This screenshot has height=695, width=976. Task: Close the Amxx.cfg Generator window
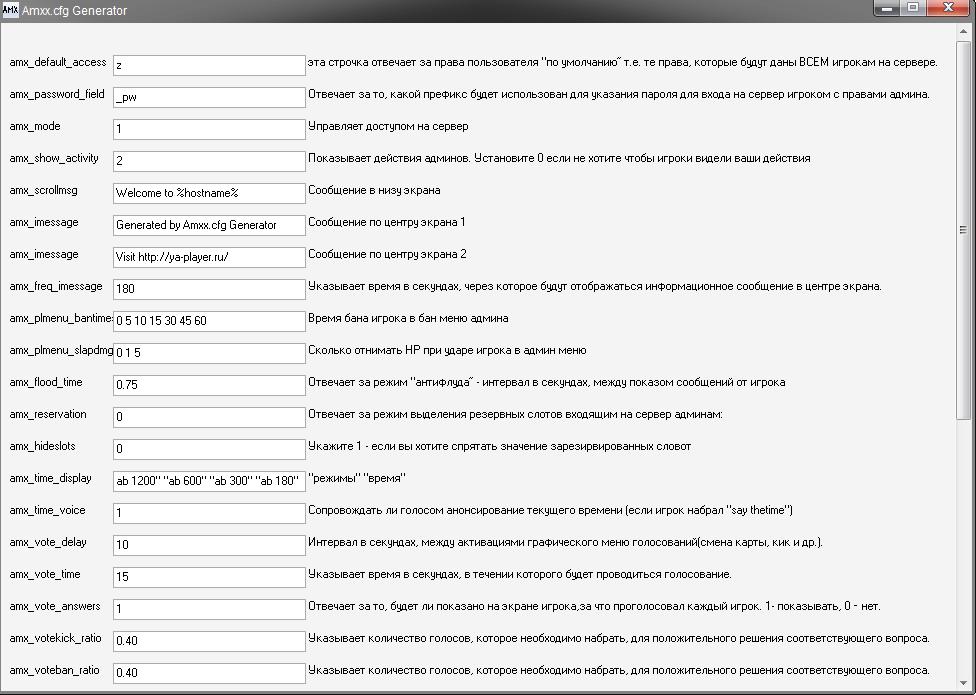[948, 8]
